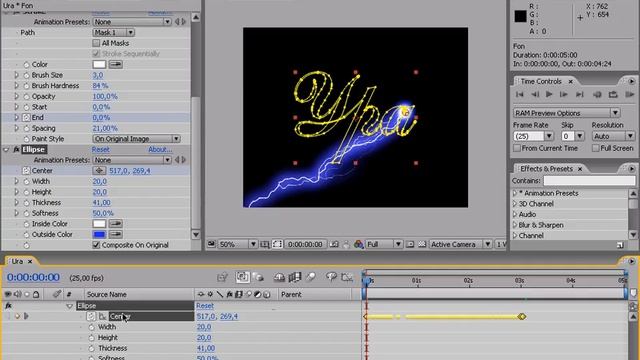Toggle the Stroke Sequentially checkbox
640x360 pixels.
pyautogui.click(x=96, y=53)
